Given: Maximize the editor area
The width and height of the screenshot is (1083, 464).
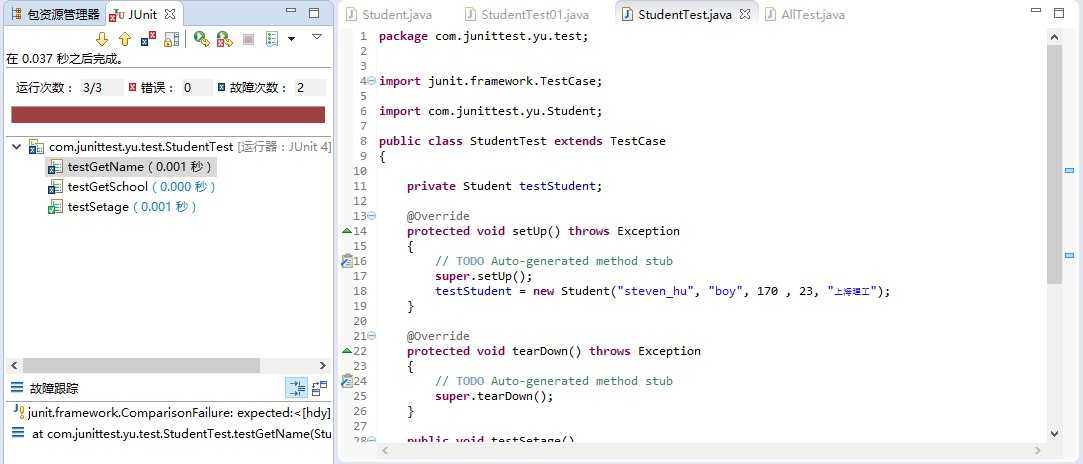Looking at the screenshot, I should point(1059,13).
